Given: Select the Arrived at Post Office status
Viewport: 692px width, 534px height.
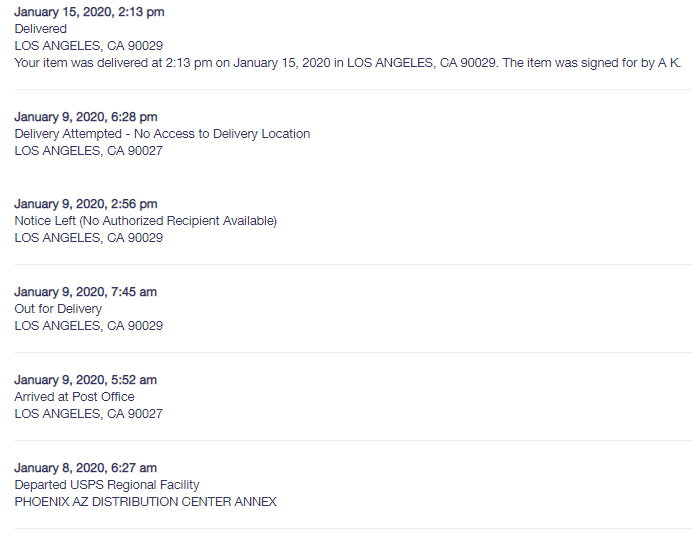Looking at the screenshot, I should [x=74, y=397].
